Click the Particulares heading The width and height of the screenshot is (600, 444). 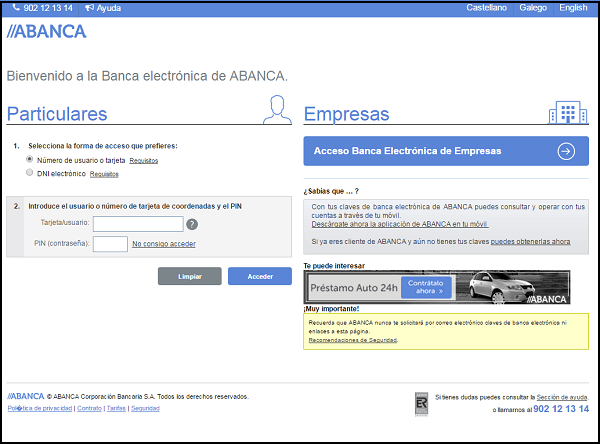(x=57, y=114)
